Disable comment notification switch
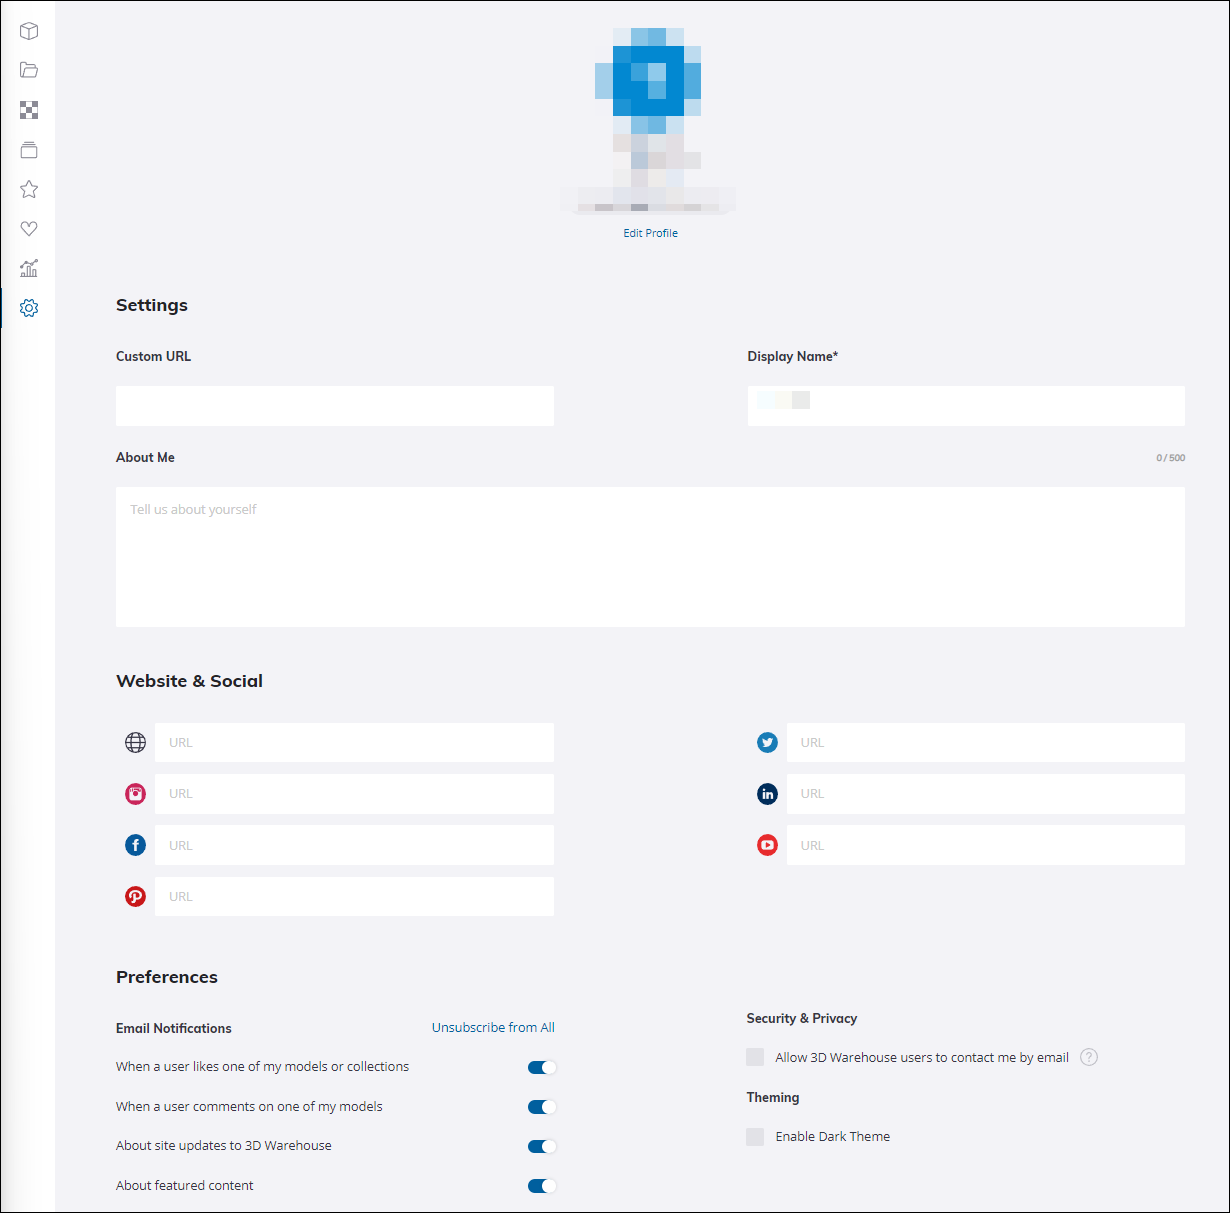 (541, 1107)
